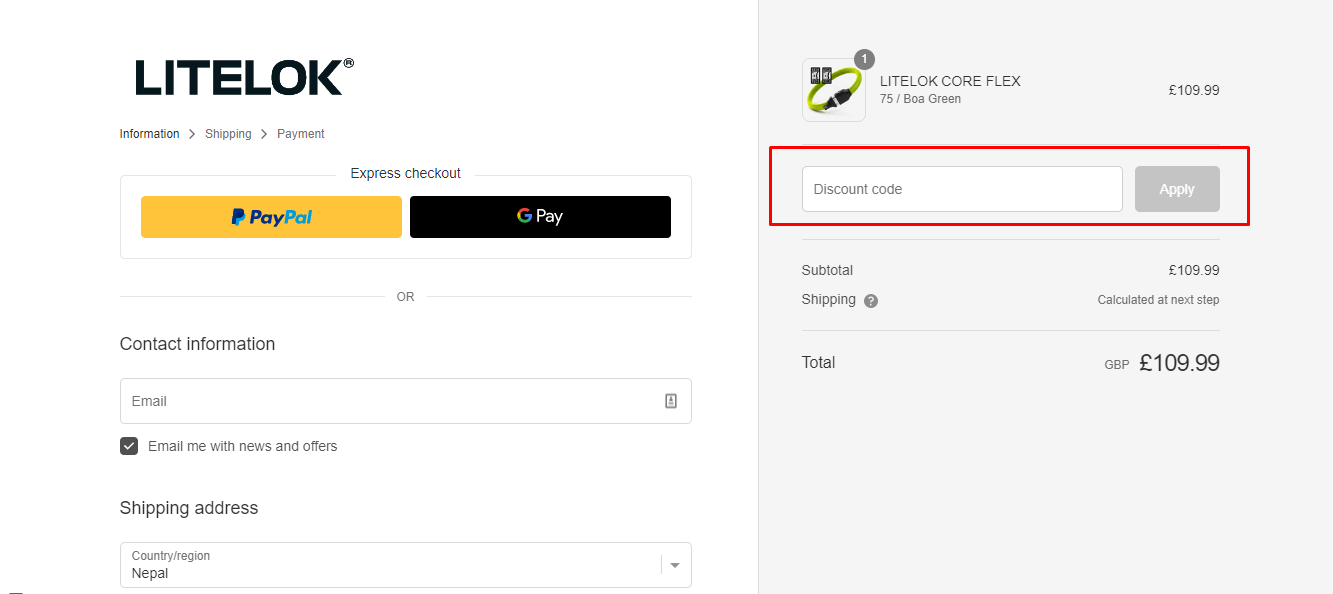This screenshot has width=1333, height=594.
Task: Click the Subtotal label
Action: [827, 270]
